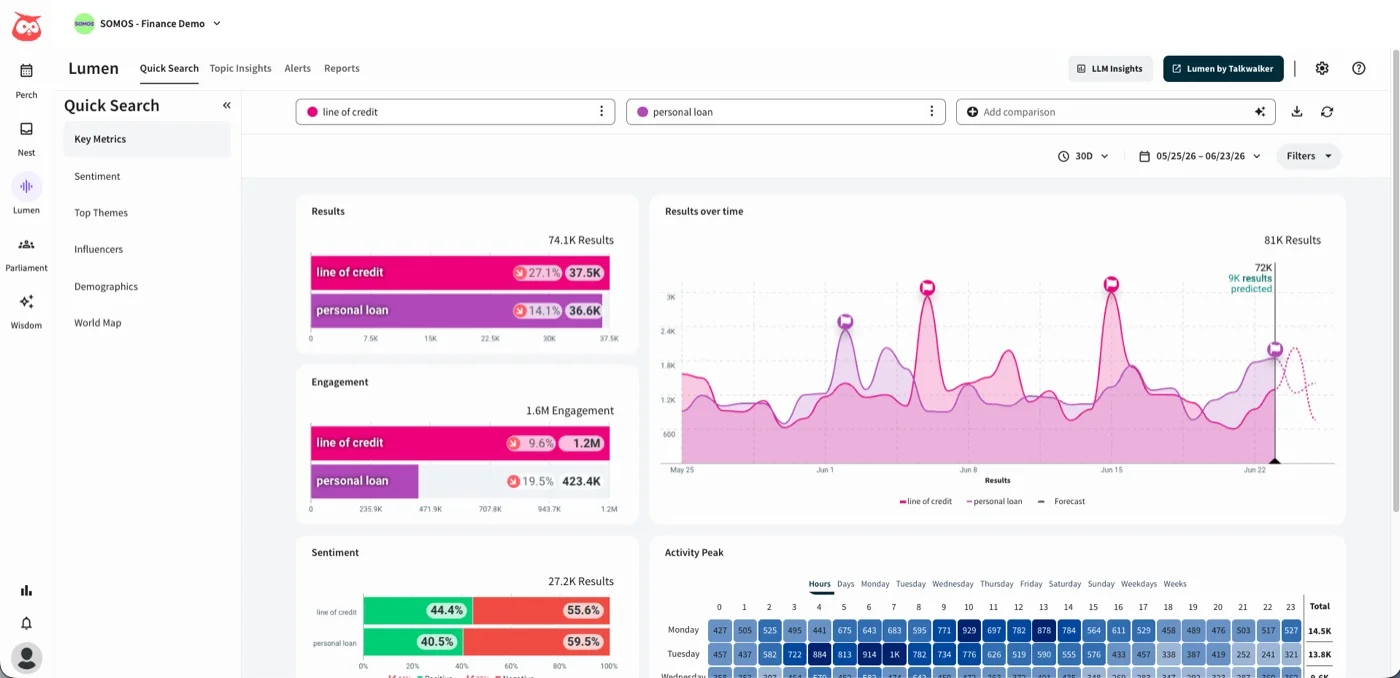
Task: Click the LLM Insights button
Action: click(1110, 68)
